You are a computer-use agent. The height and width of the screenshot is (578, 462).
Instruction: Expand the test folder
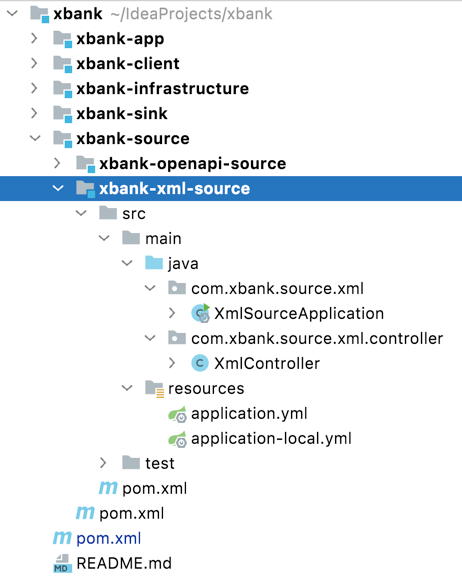pos(103,463)
